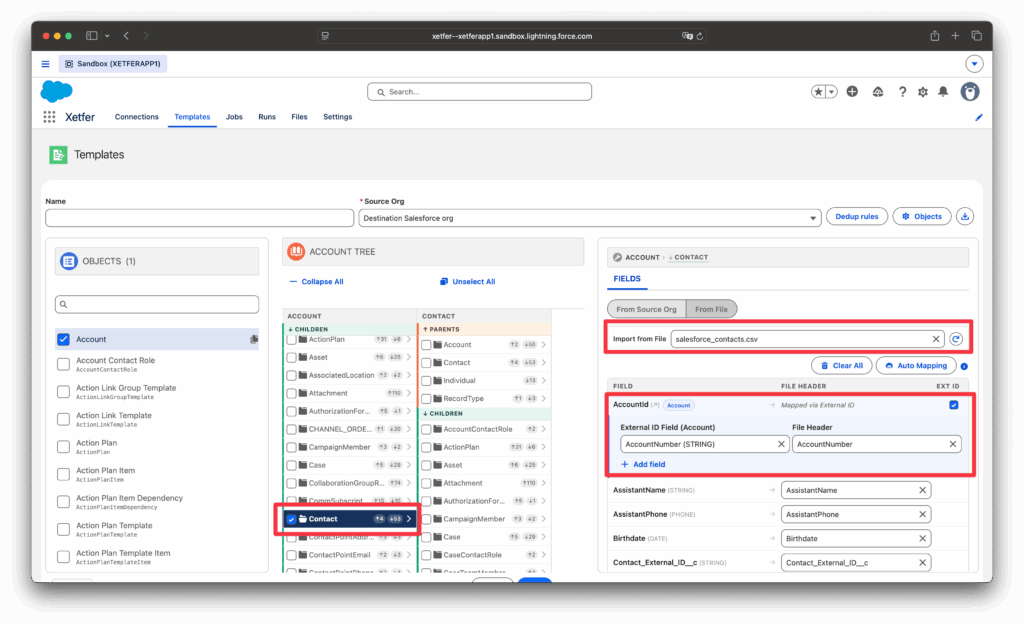Click Unselect All in Account Tree
Viewport: 1024px width, 624px height.
point(468,282)
